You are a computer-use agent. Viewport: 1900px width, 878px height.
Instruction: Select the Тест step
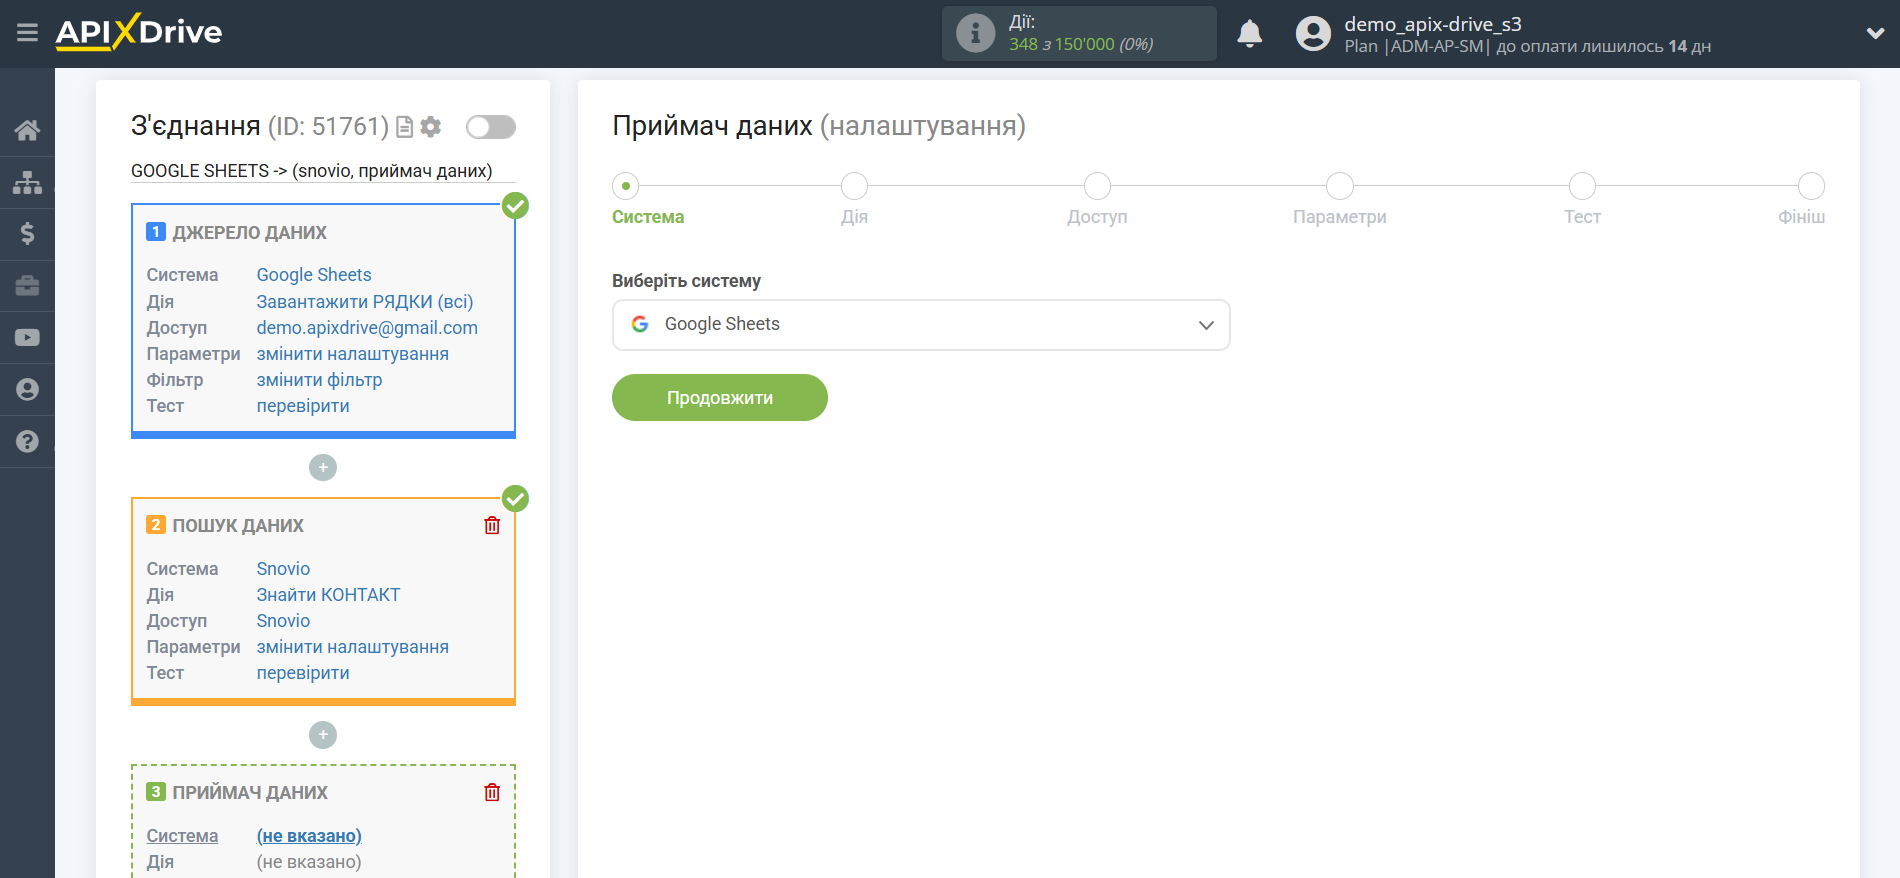pos(1582,186)
